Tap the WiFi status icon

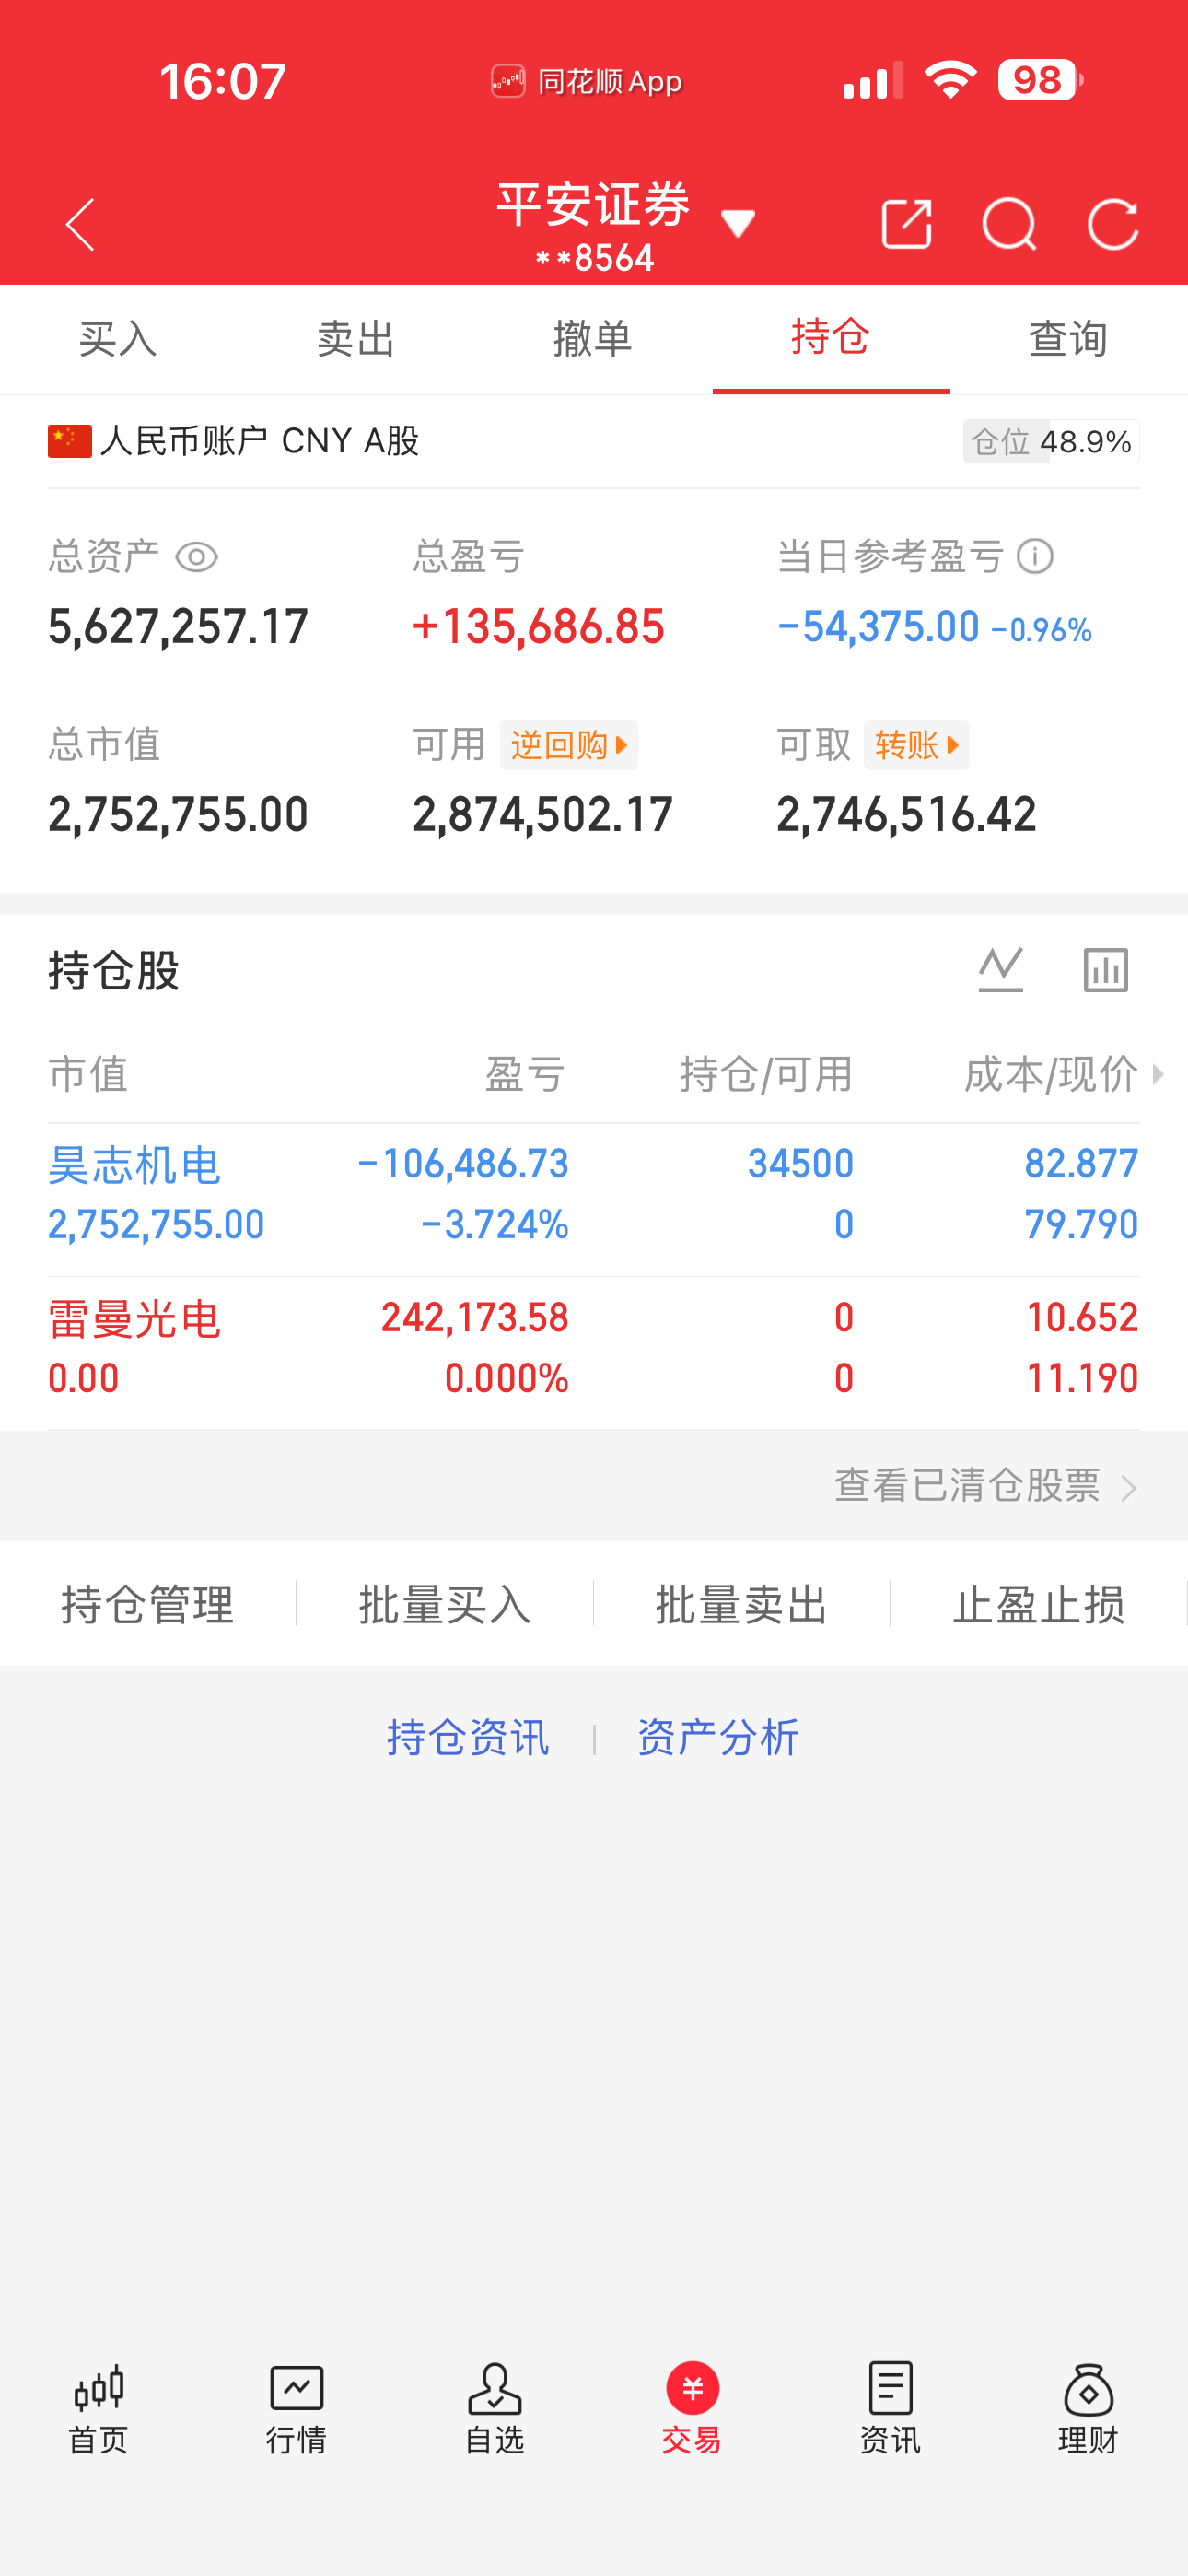(x=950, y=80)
